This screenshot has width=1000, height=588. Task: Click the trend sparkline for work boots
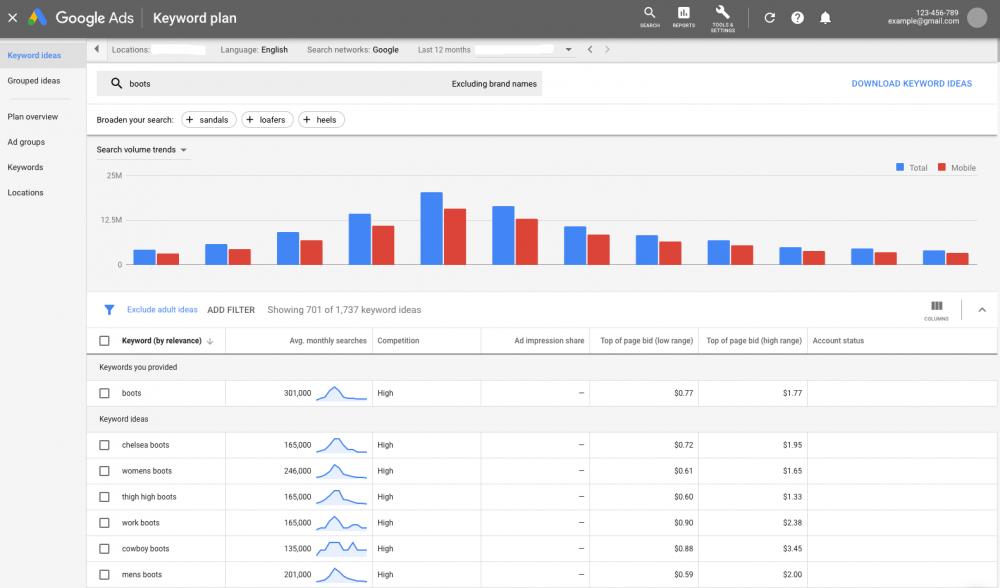tap(341, 523)
